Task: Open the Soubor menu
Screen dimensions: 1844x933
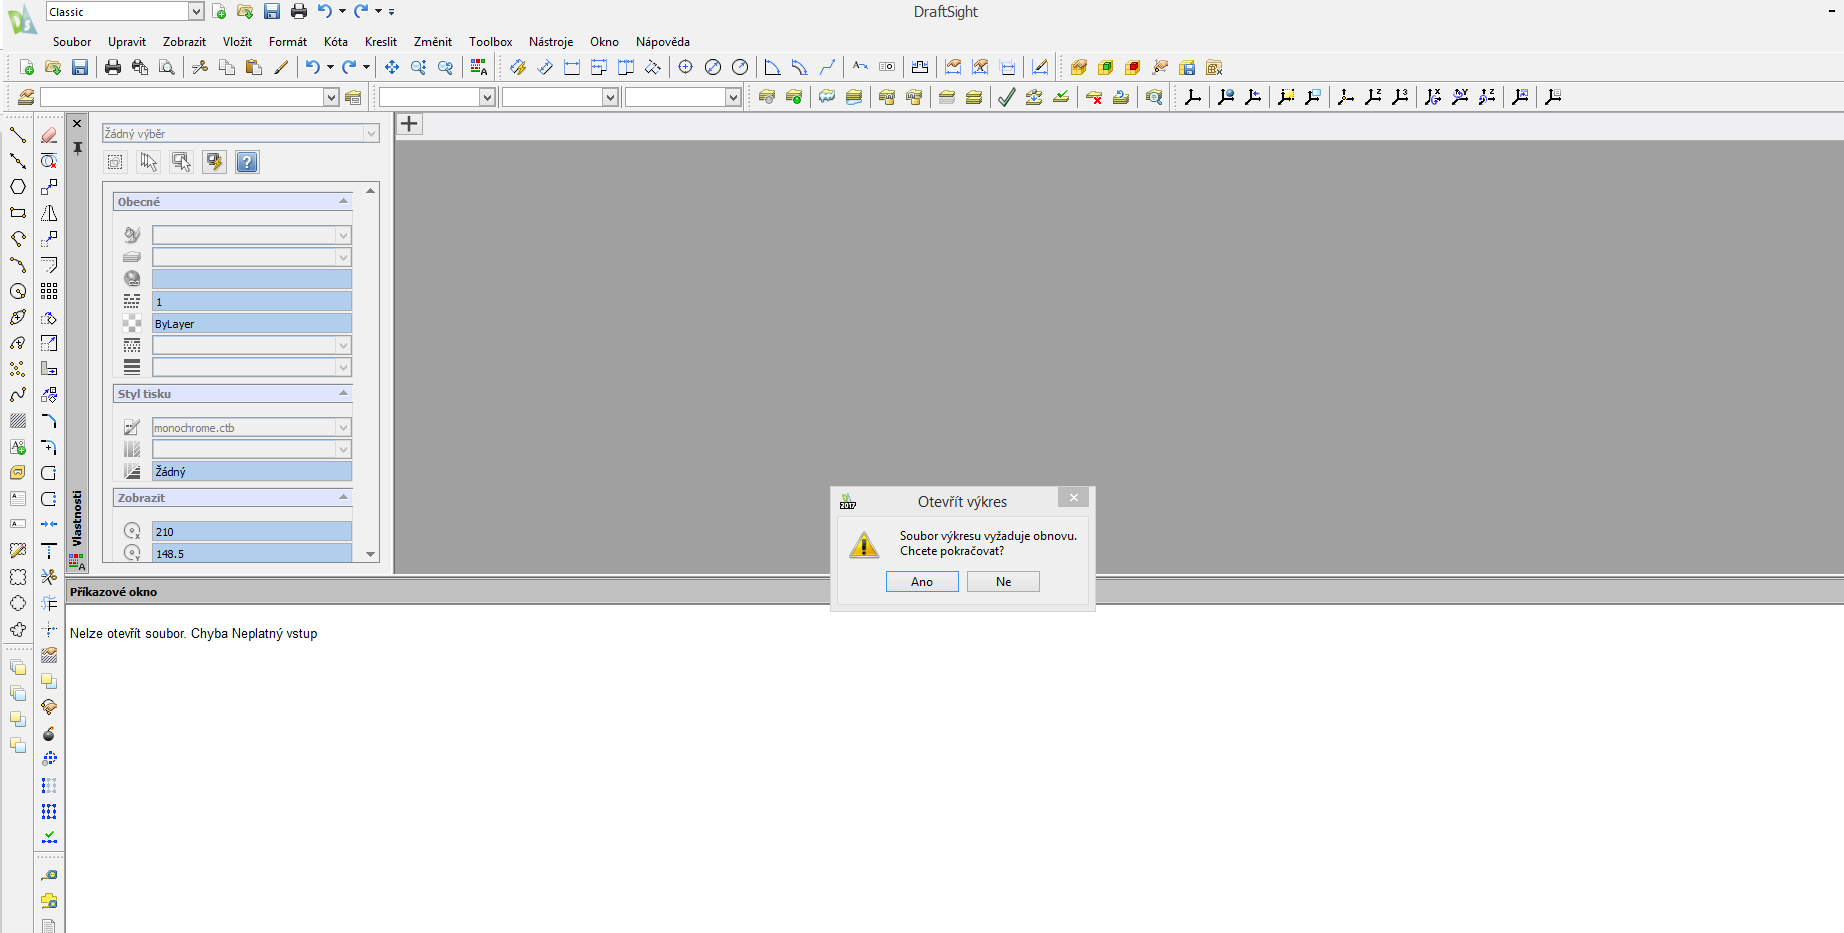Action: coord(71,42)
